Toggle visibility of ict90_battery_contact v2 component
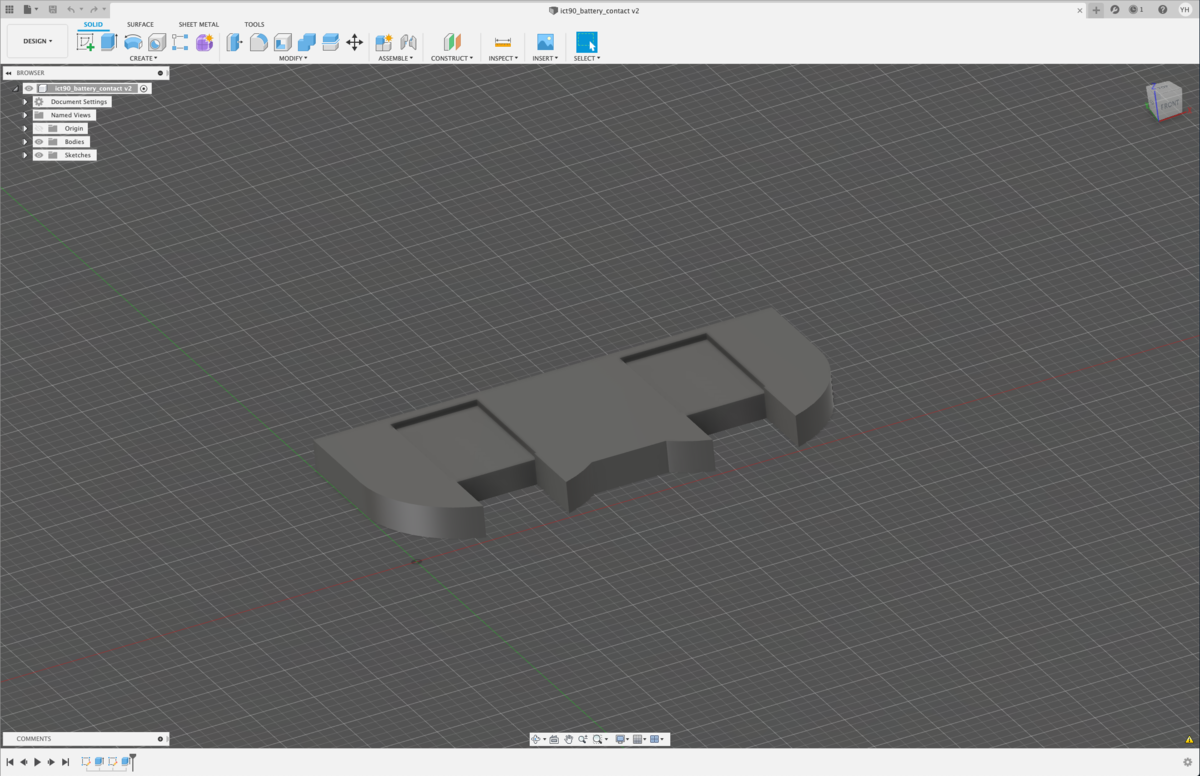The width and height of the screenshot is (1200, 776). (x=29, y=88)
